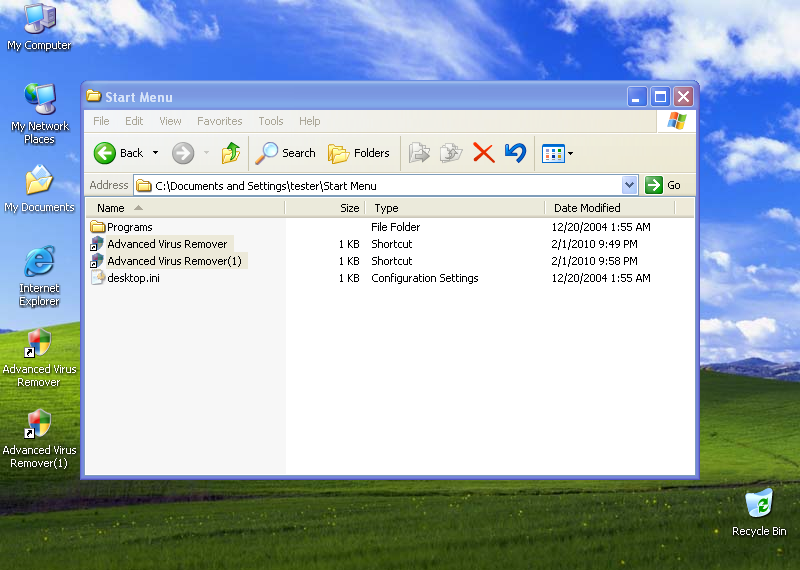The width and height of the screenshot is (800, 570).
Task: Click the 'Configuration Settings' type cell
Action: click(x=424, y=278)
